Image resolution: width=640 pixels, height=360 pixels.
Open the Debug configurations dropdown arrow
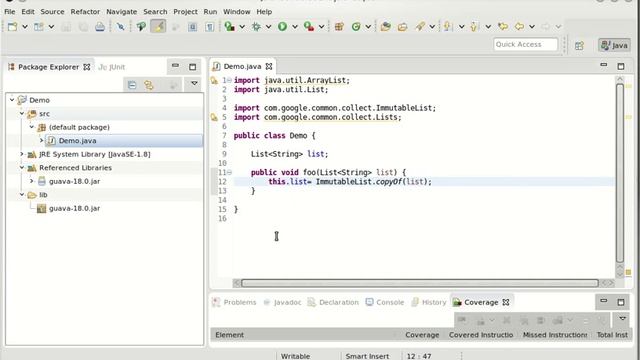click(268, 27)
